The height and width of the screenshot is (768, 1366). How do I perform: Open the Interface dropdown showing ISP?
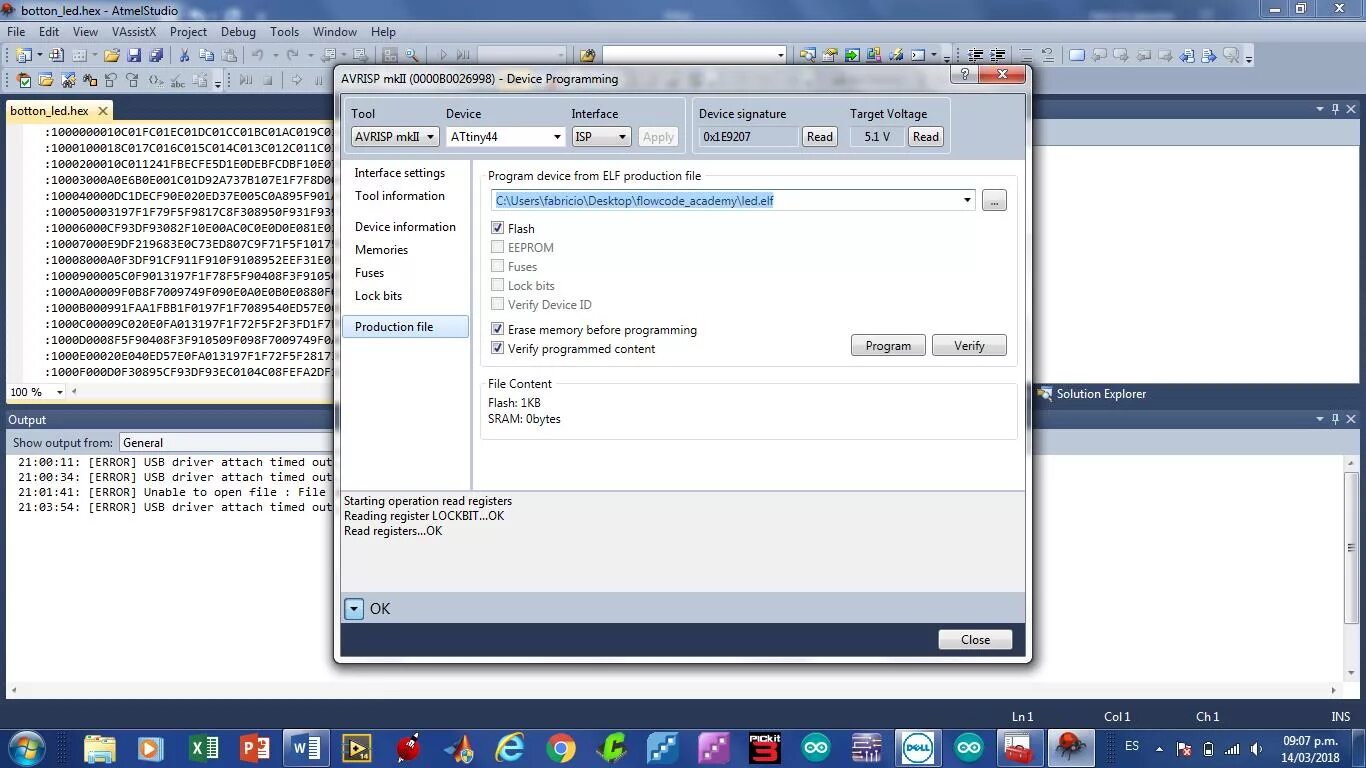601,137
